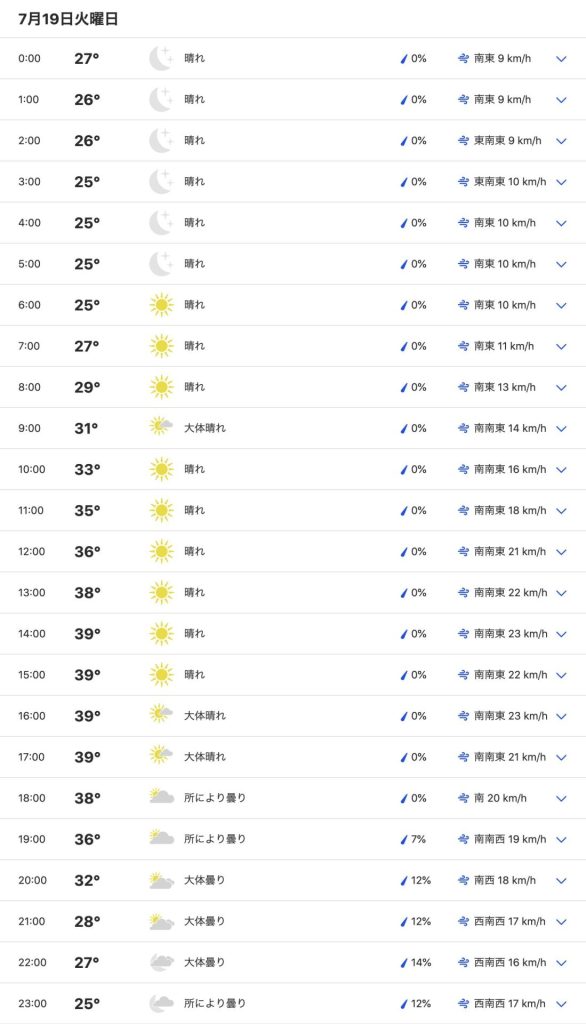
Task: Click the wind icon in the 12:00 row
Action: pyautogui.click(x=463, y=552)
